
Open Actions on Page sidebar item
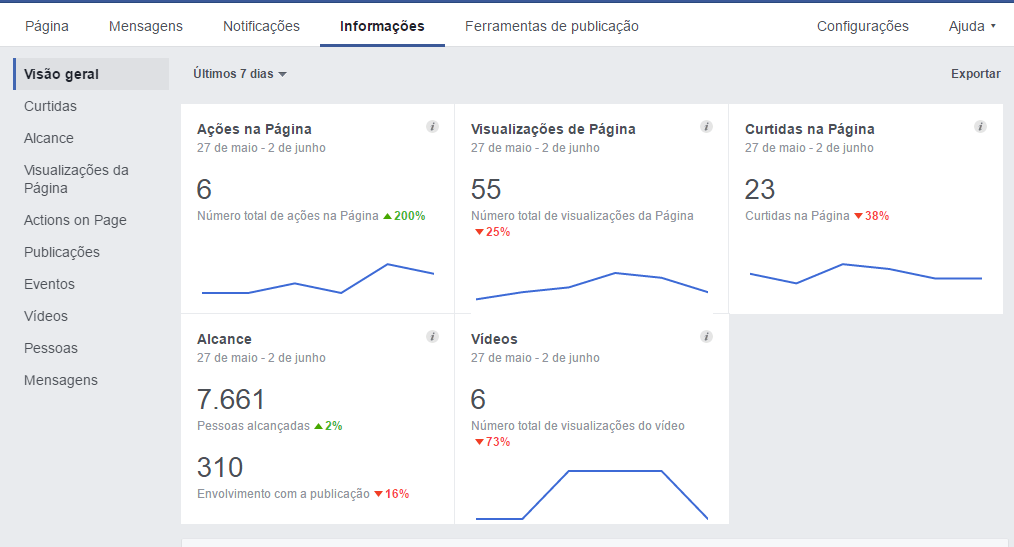tap(75, 220)
